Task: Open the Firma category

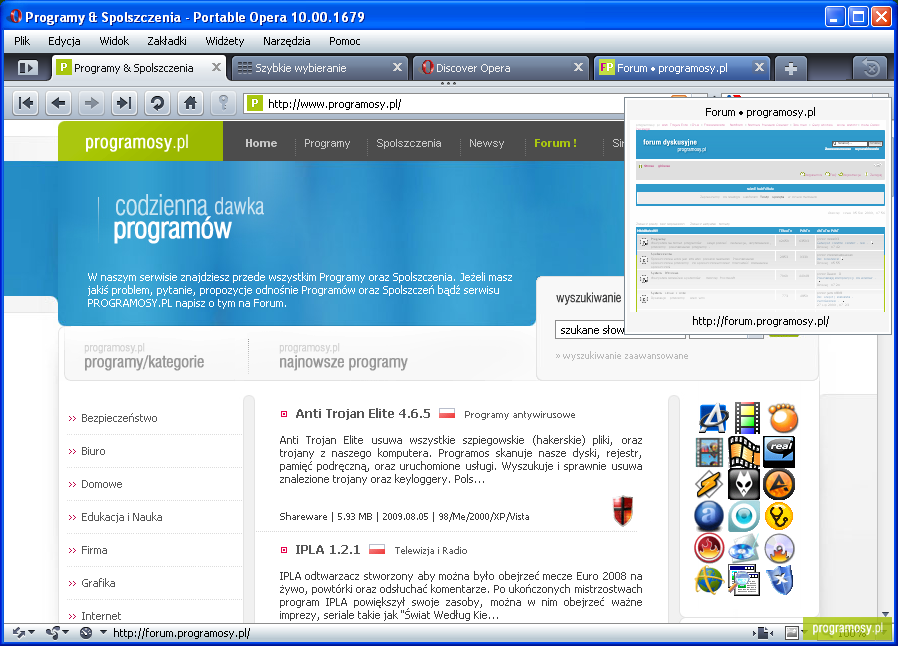Action: [94, 550]
